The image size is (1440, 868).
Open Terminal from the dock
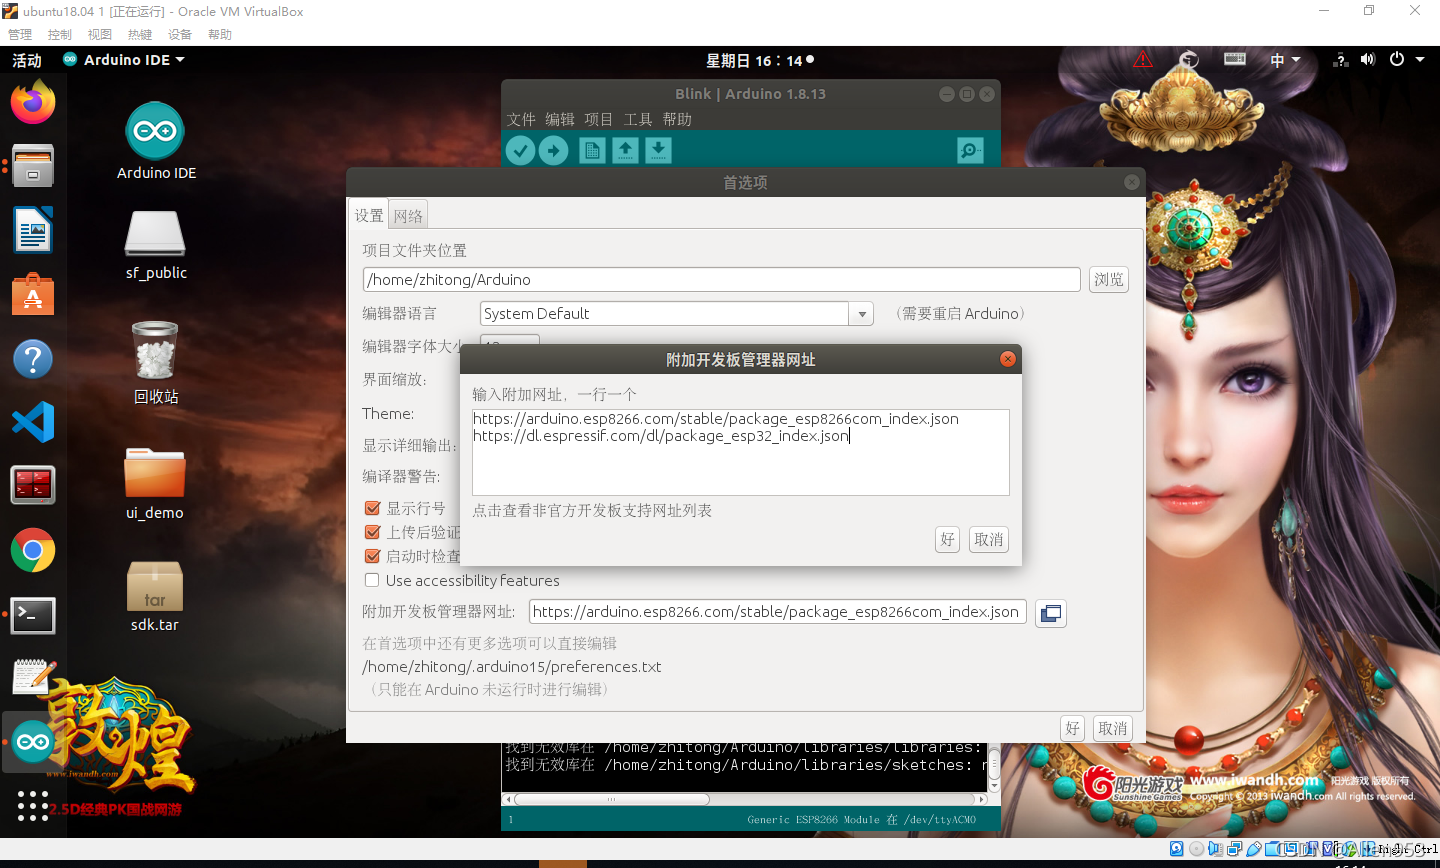33,614
